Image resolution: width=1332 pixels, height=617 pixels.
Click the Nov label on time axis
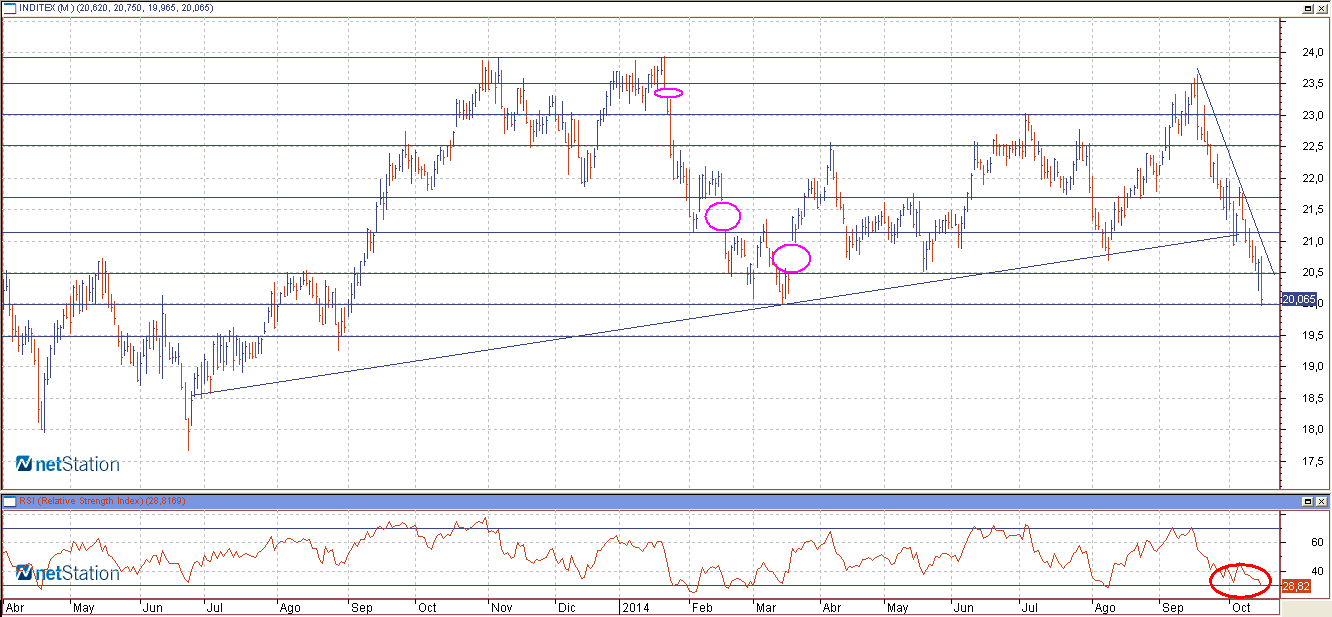coord(500,607)
